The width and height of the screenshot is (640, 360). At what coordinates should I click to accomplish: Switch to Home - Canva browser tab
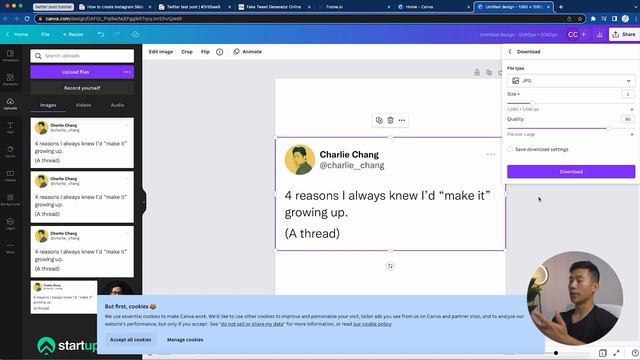pyautogui.click(x=433, y=7)
